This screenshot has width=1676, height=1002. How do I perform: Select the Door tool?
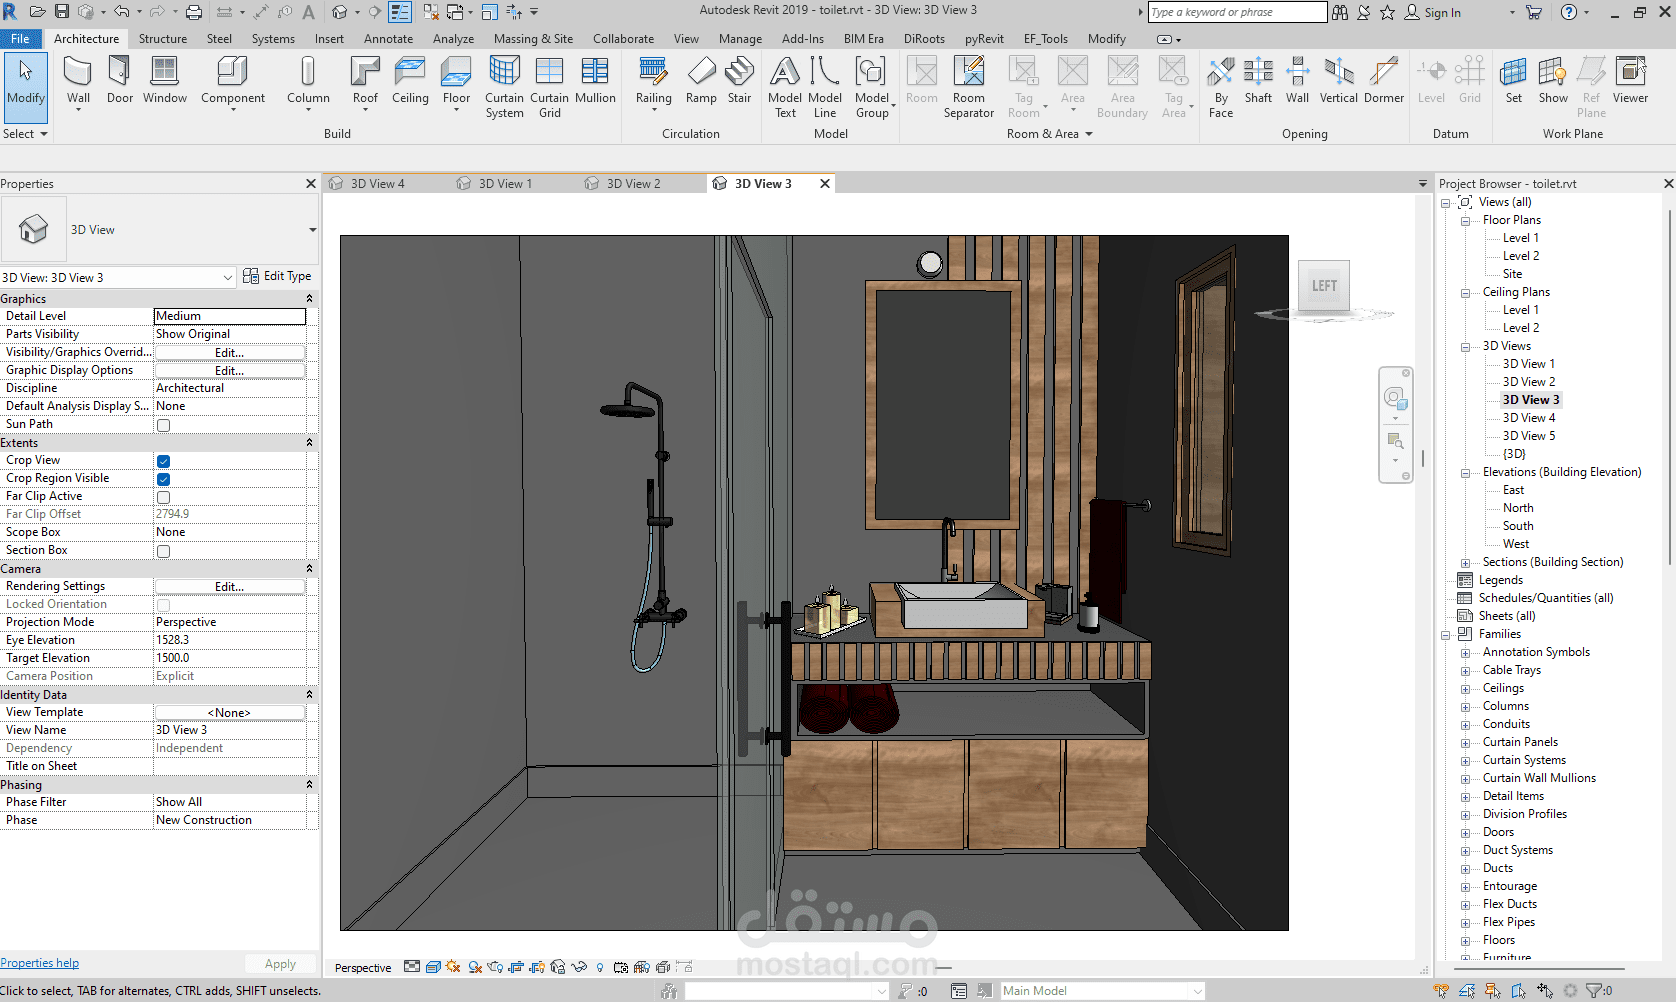(x=120, y=80)
